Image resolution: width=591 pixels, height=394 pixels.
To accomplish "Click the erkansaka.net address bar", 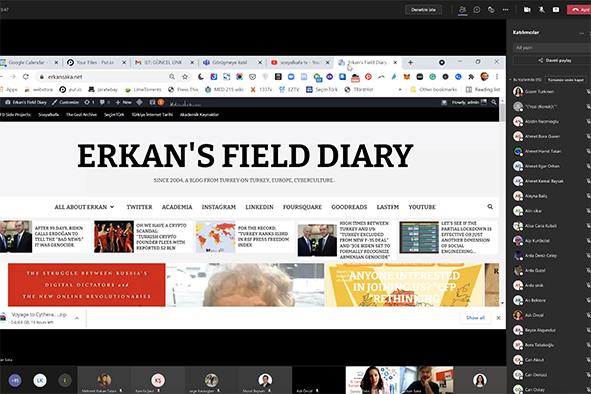I will (106, 77).
